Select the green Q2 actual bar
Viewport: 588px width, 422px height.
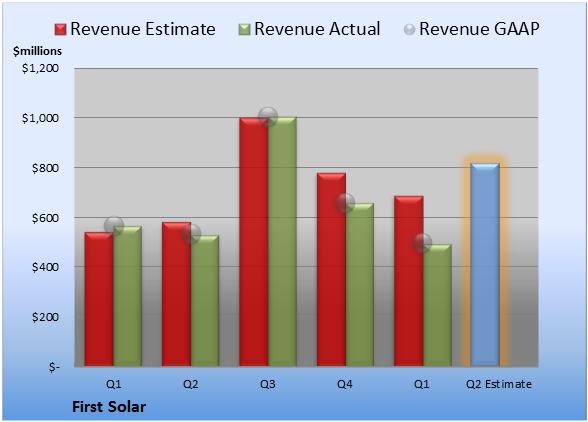[205, 300]
